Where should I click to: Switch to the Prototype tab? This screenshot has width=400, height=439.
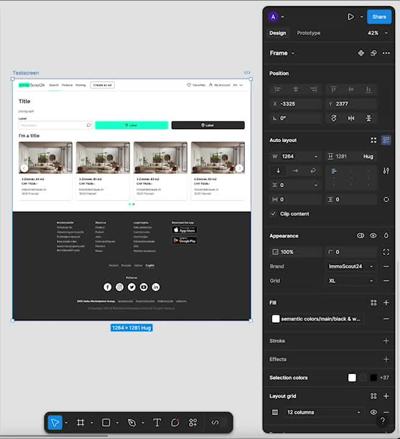tap(308, 33)
